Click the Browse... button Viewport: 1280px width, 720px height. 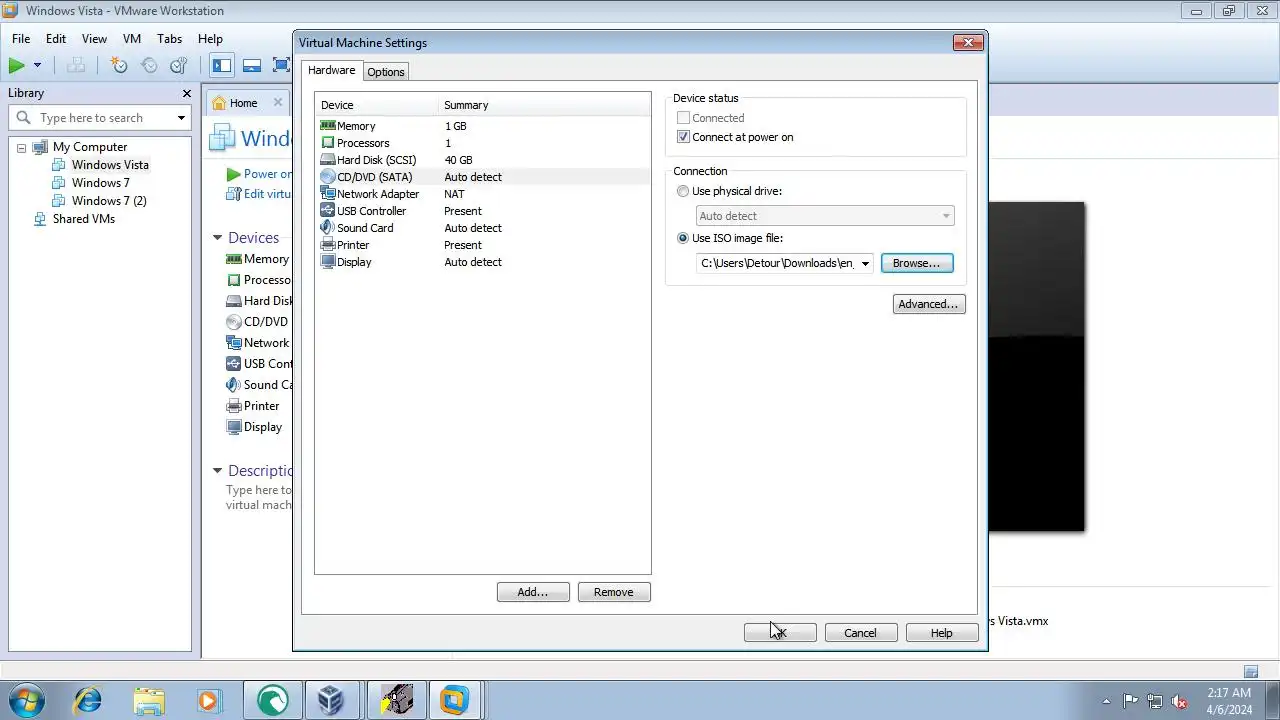tap(917, 263)
